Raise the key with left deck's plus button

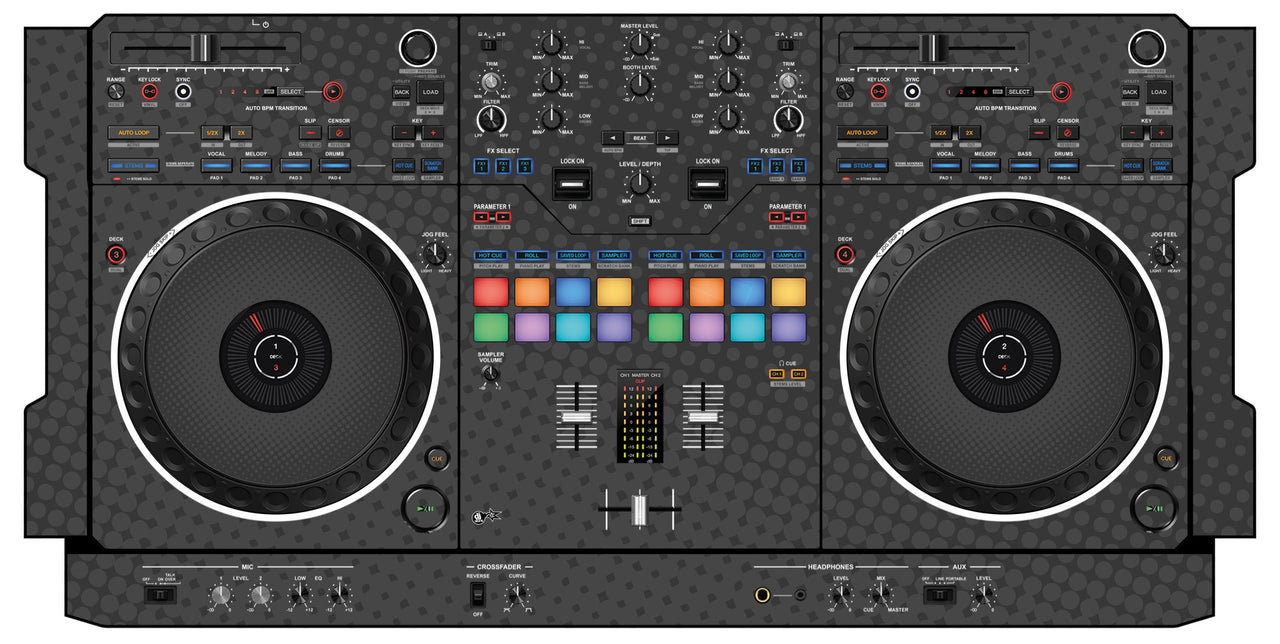(433, 133)
